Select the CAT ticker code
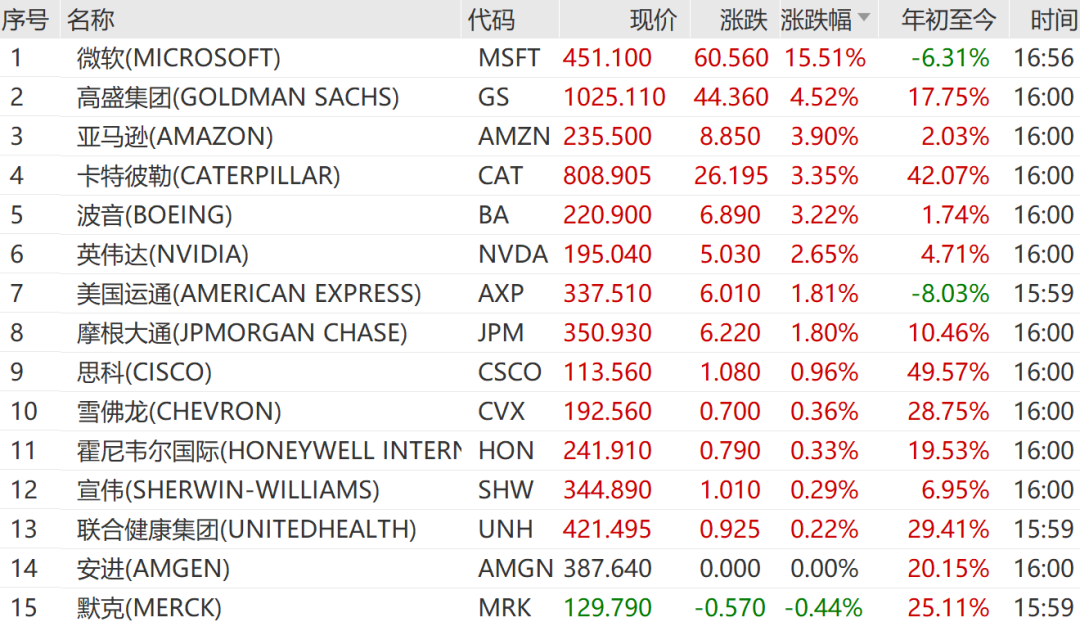Screen dimensions: 1080x622 [x=500, y=176]
